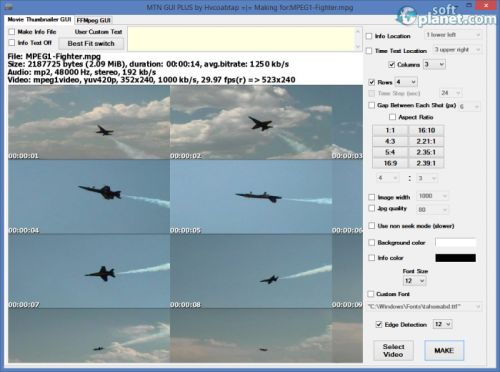Click the white Background color swatch
This screenshot has height=372, width=500.
point(455,242)
